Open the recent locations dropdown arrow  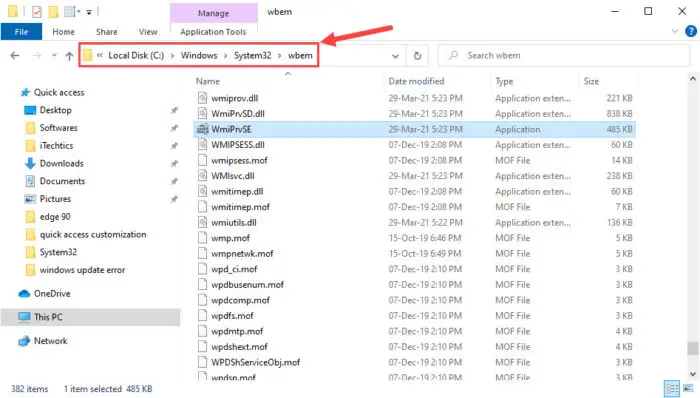(54, 56)
